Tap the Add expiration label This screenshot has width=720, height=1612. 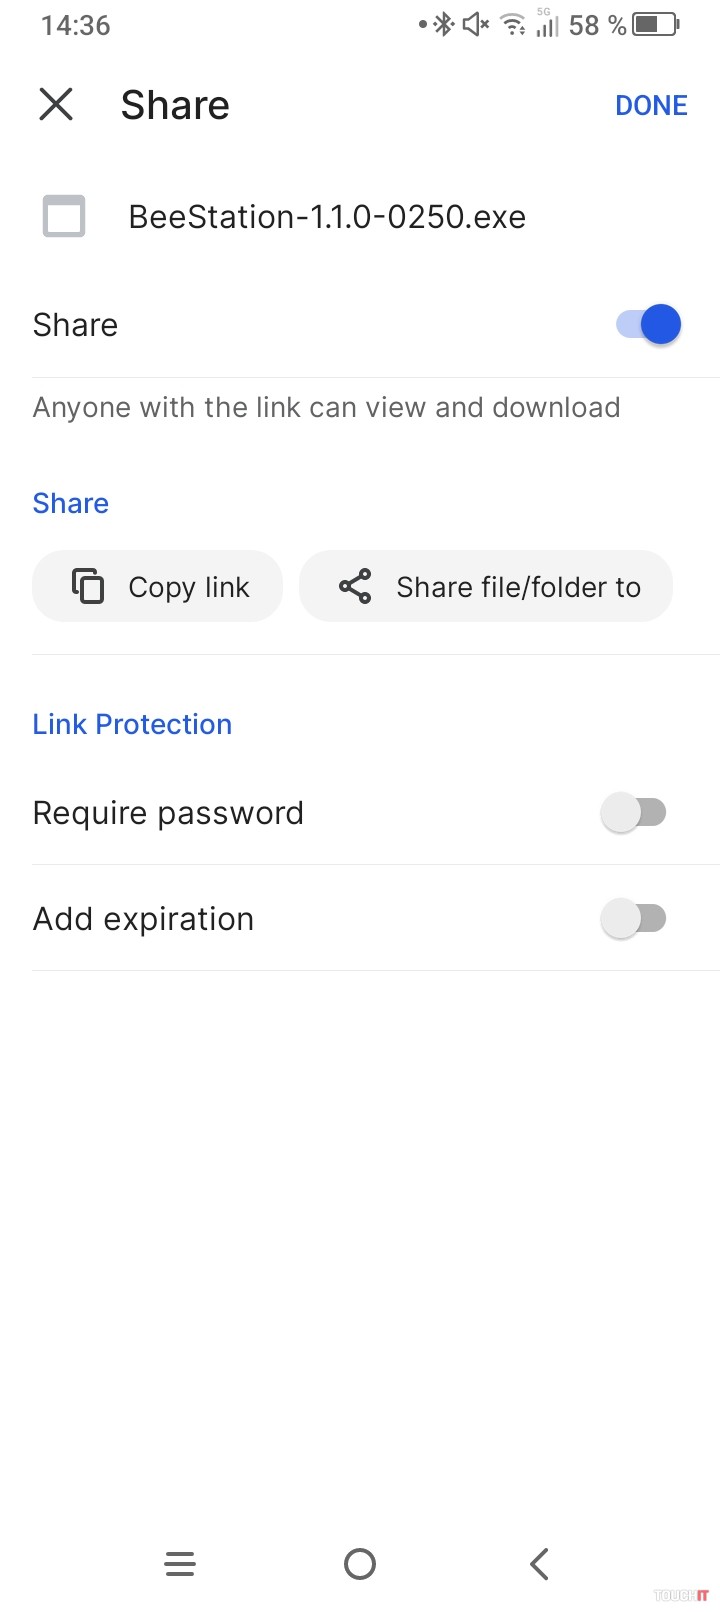point(143,919)
